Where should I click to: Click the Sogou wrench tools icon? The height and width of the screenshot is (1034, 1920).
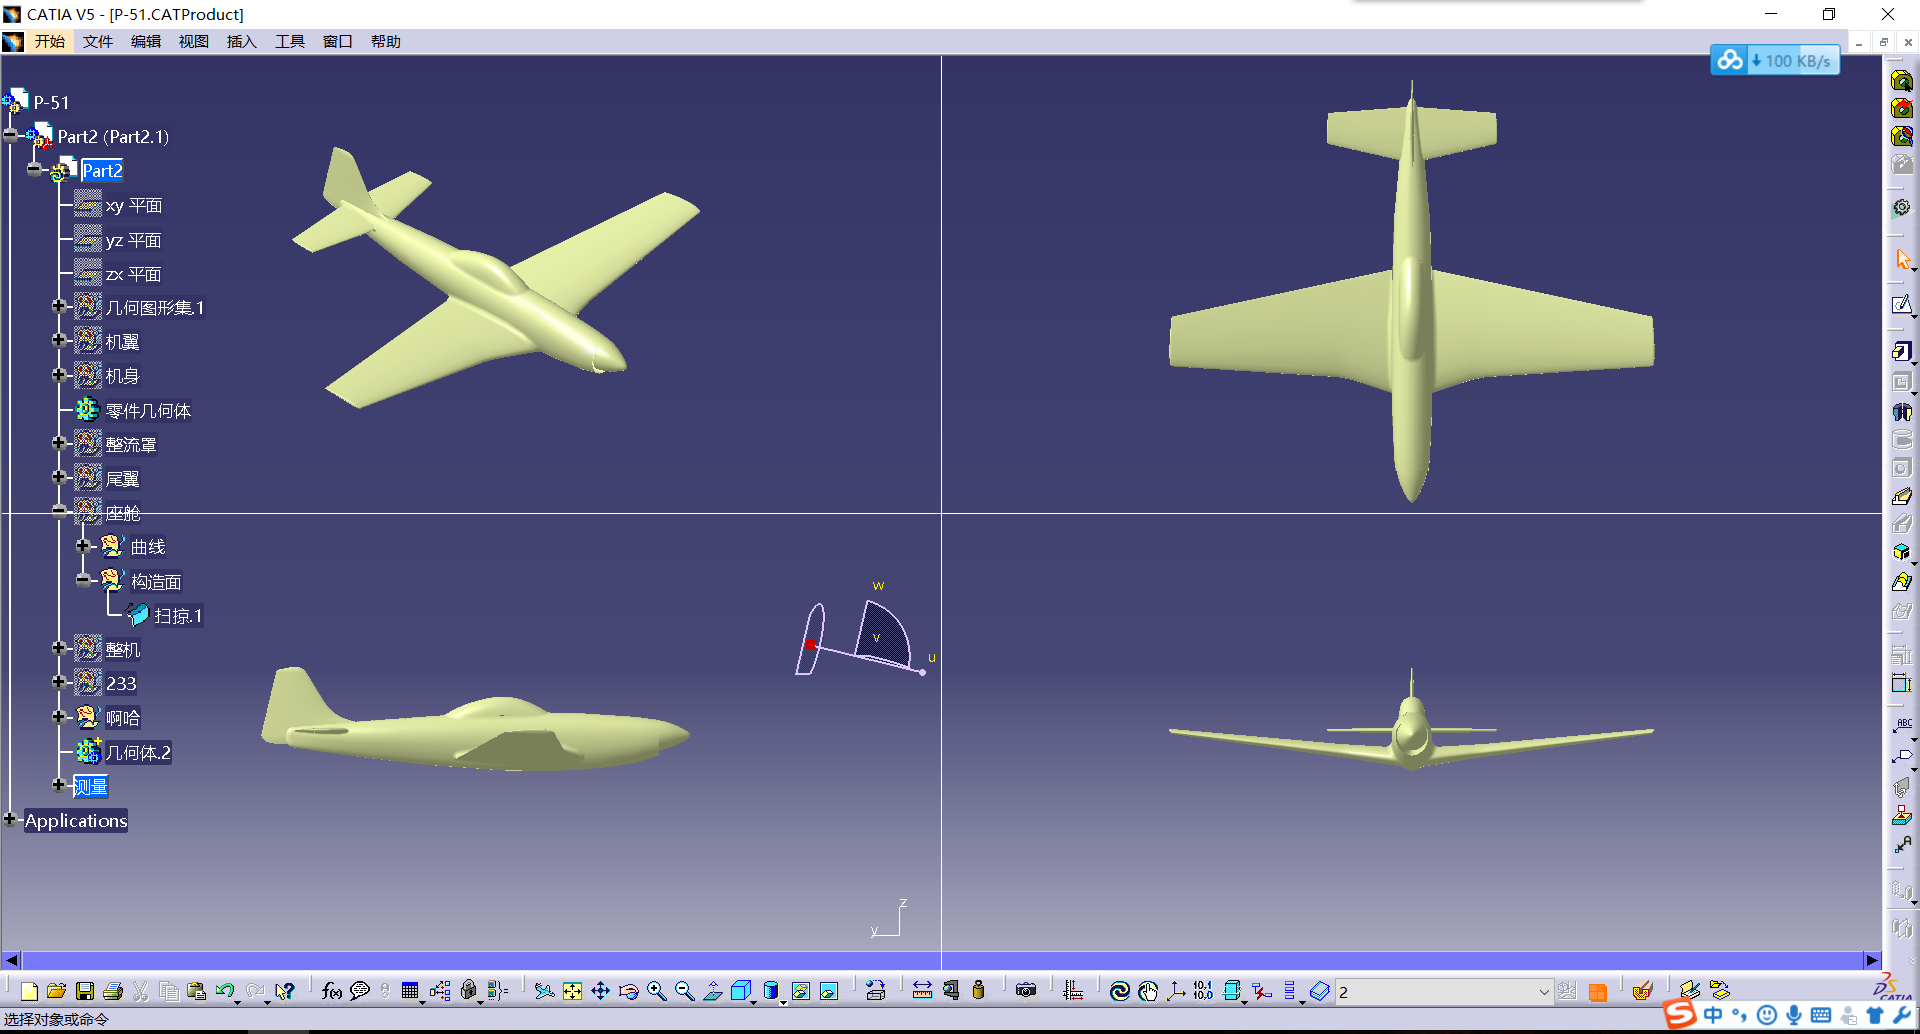pos(1902,1016)
